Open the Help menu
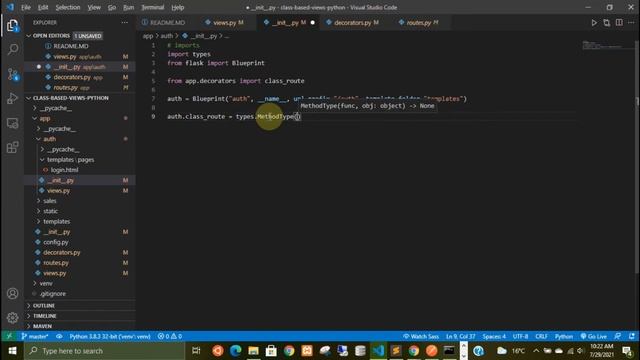 (x=178, y=7)
